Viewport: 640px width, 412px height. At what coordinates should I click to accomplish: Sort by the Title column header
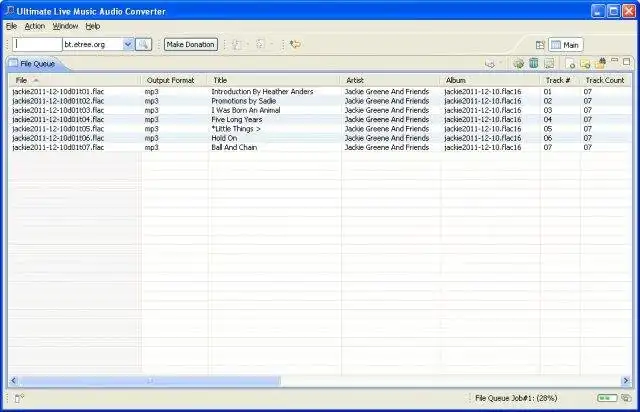pyautogui.click(x=273, y=80)
